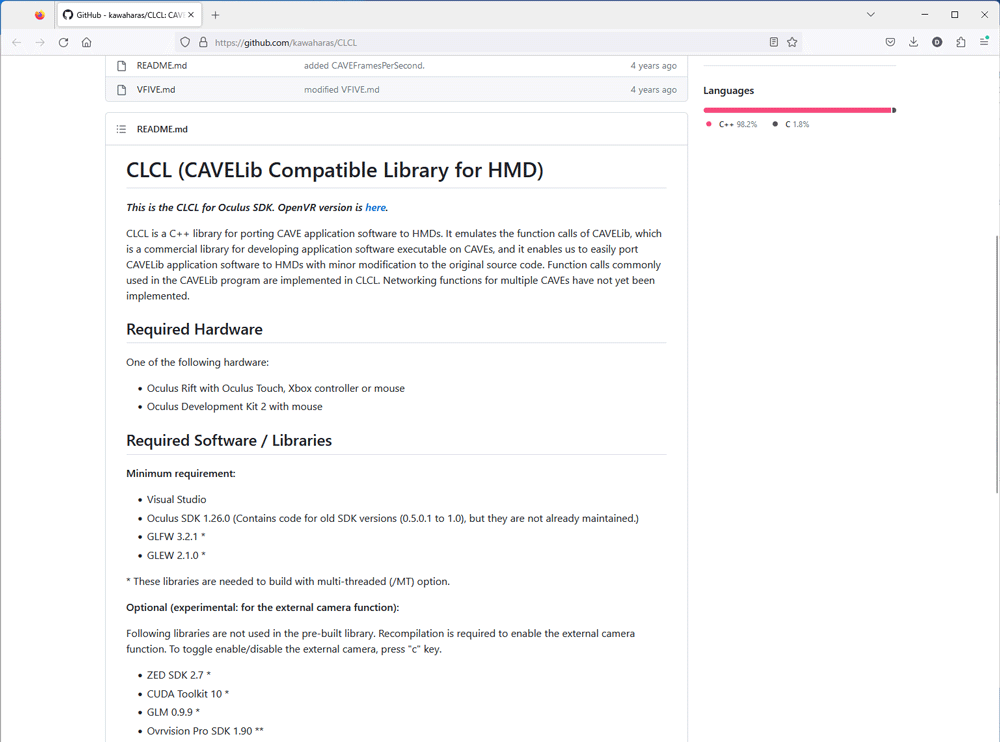This screenshot has width=1000, height=742.
Task: Click the README.md title in the readme header
Action: tap(162, 129)
